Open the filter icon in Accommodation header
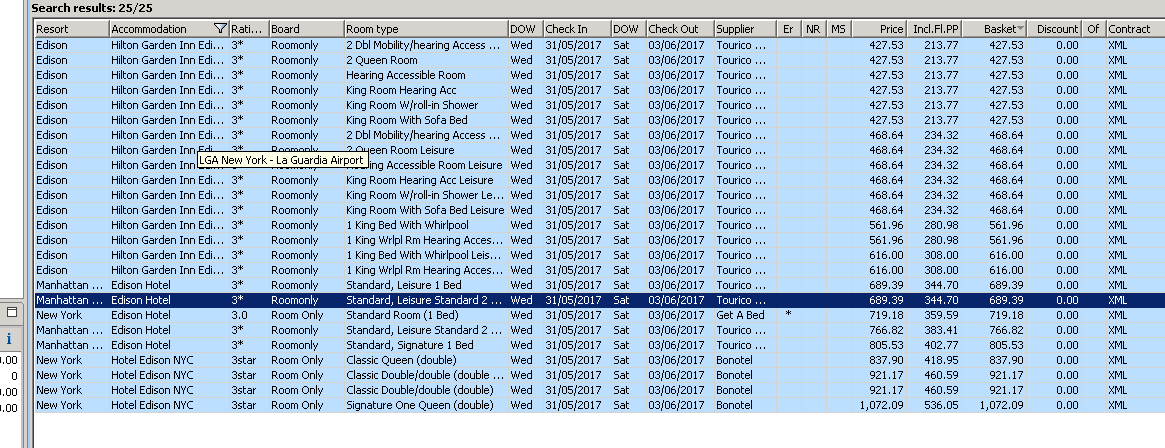The image size is (1165, 448). point(219,29)
